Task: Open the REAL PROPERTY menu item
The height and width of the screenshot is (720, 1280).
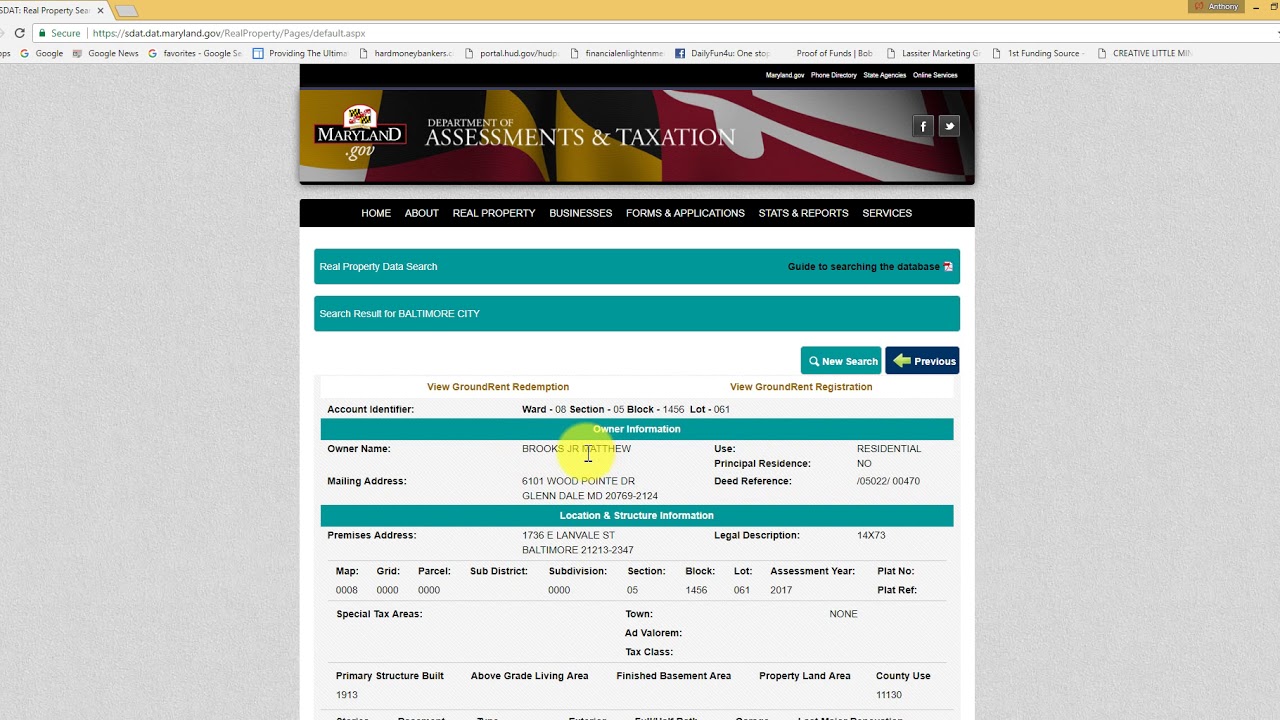Action: click(494, 213)
